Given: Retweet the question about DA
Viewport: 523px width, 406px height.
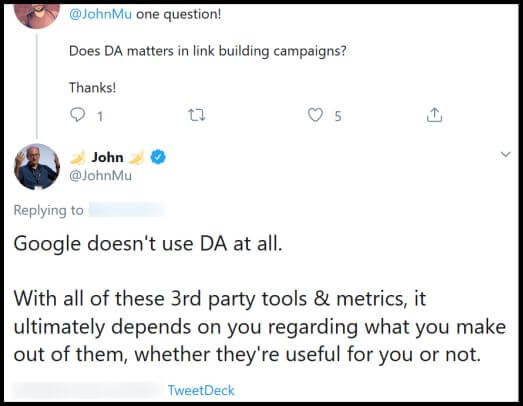Looking at the screenshot, I should coord(197,115).
